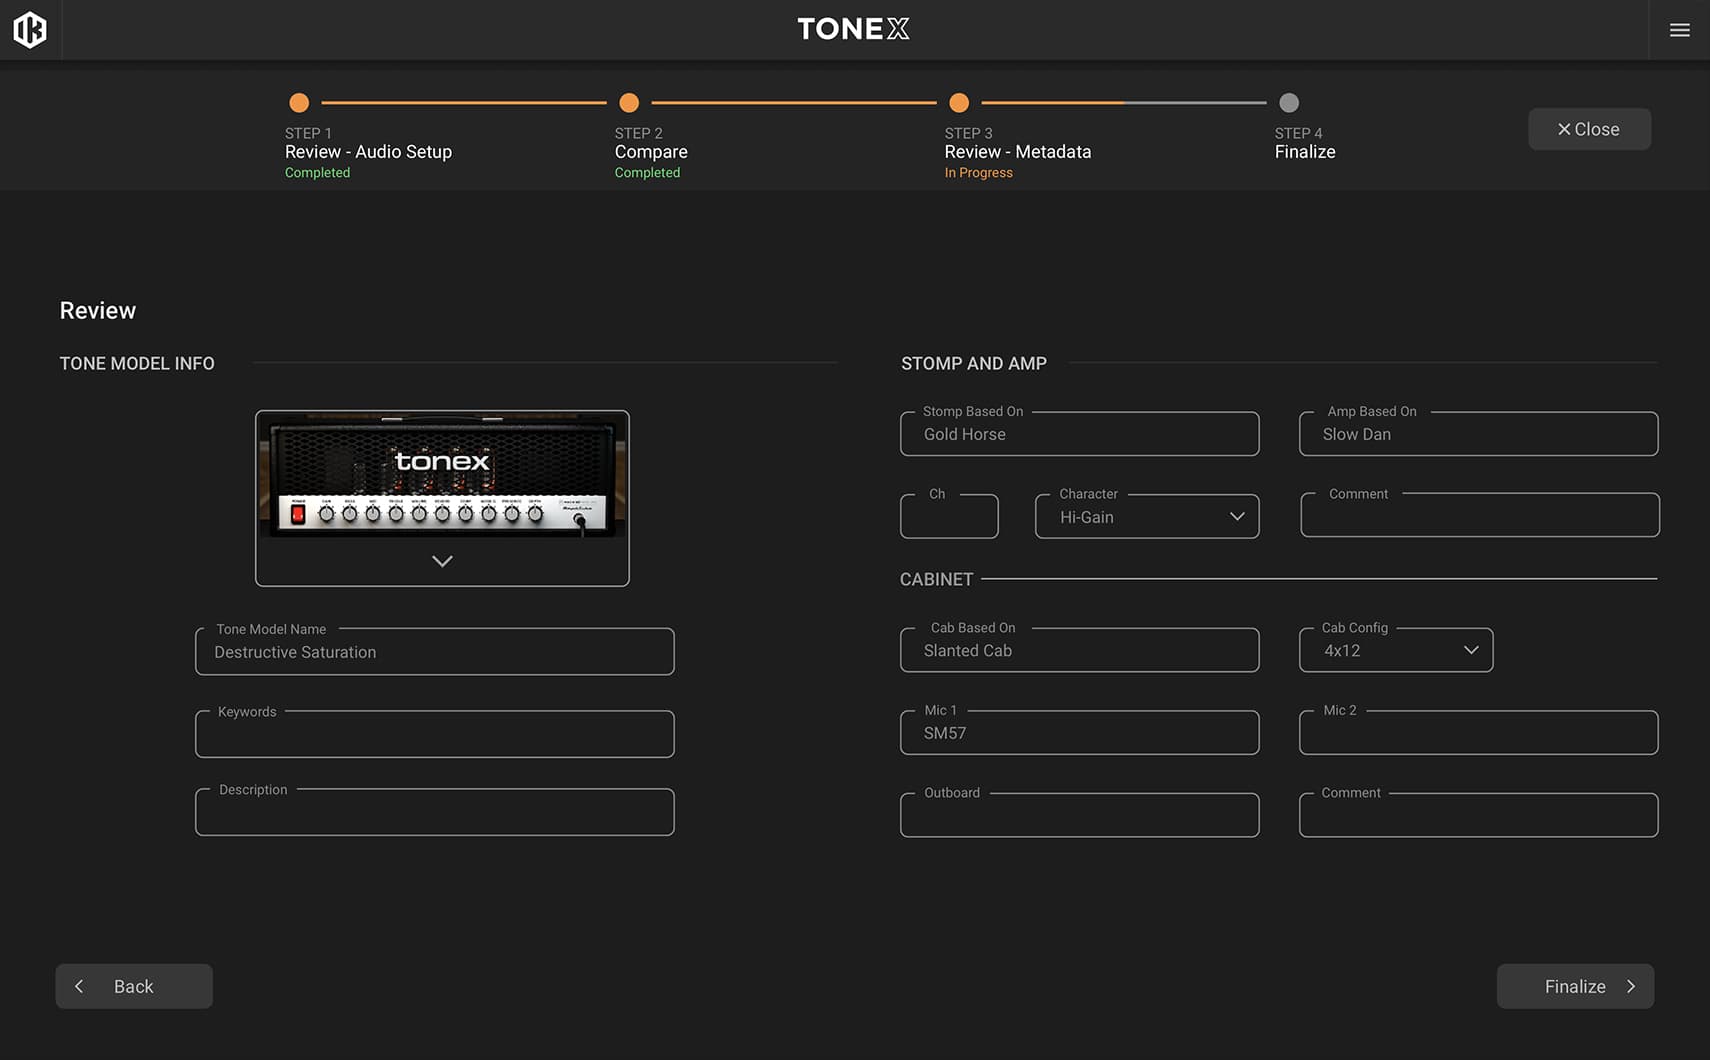Click the Step 4 Finalize progress dot
The height and width of the screenshot is (1060, 1710).
coord(1289,103)
